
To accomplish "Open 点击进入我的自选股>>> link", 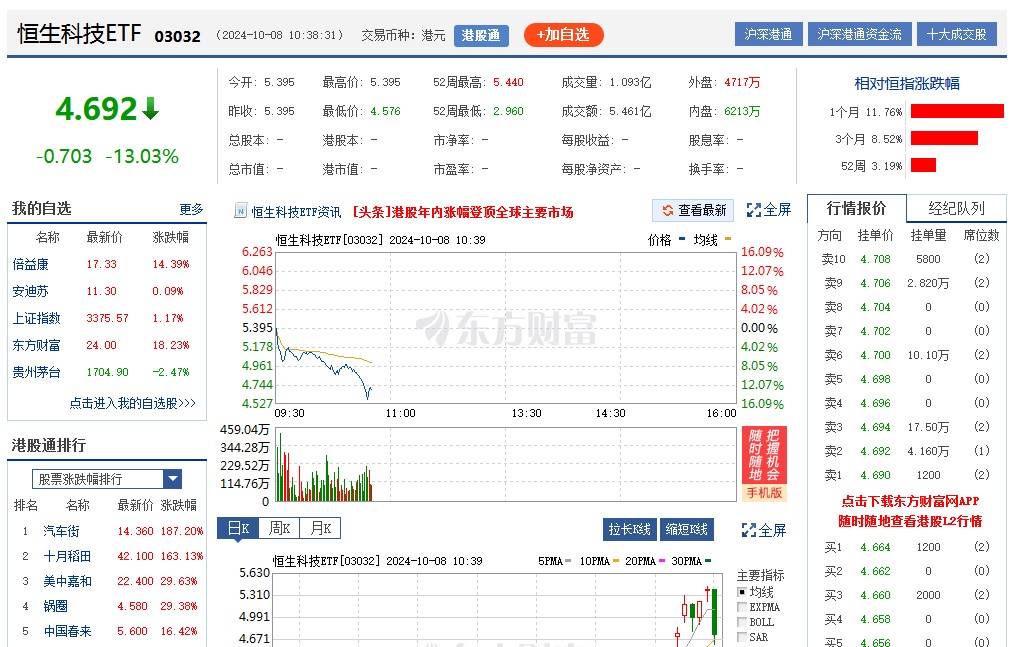I will (x=132, y=403).
